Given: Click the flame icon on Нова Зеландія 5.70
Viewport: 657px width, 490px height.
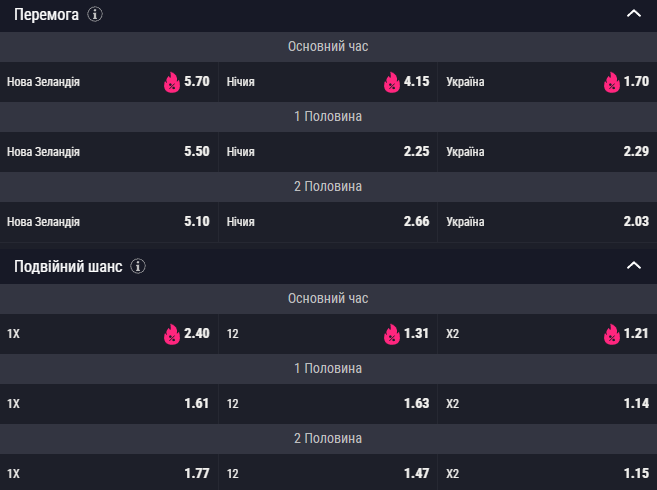Looking at the screenshot, I should tap(172, 82).
